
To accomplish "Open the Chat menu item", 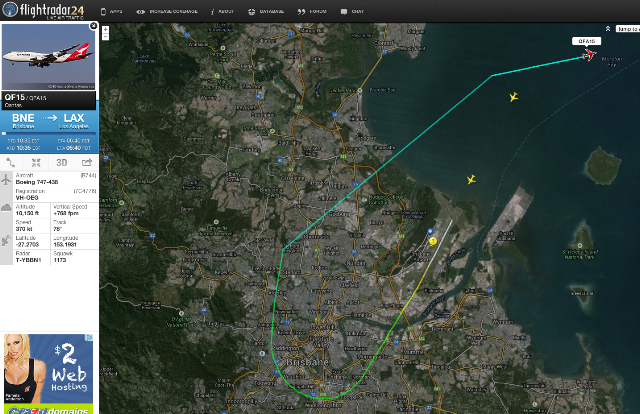I will 352,11.
